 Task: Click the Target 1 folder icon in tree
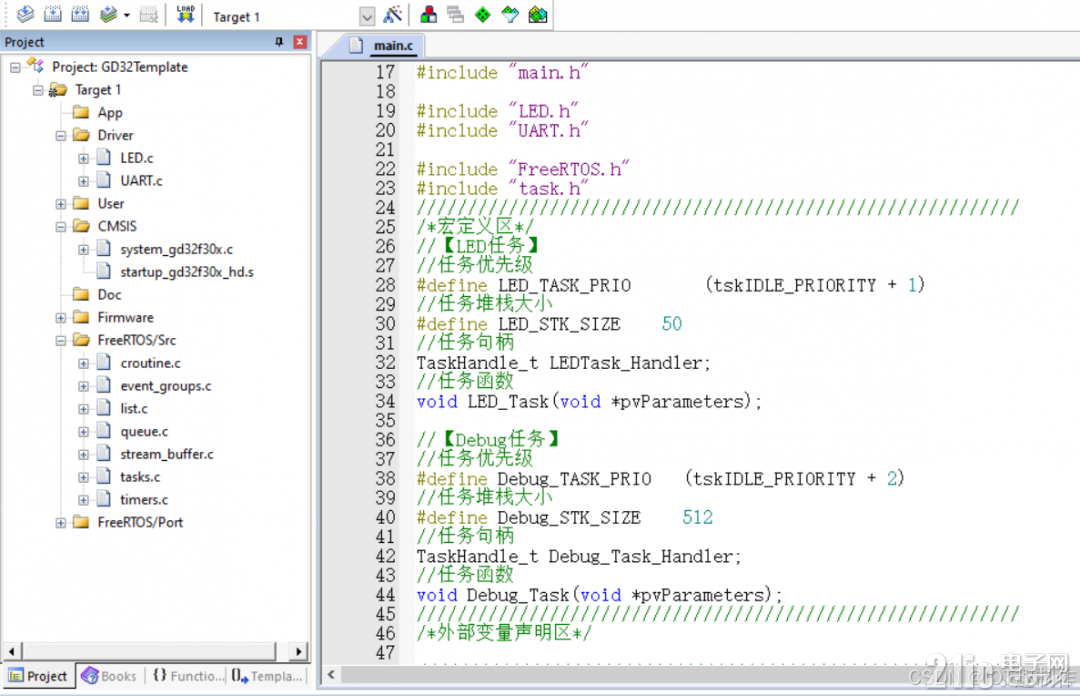(58, 90)
